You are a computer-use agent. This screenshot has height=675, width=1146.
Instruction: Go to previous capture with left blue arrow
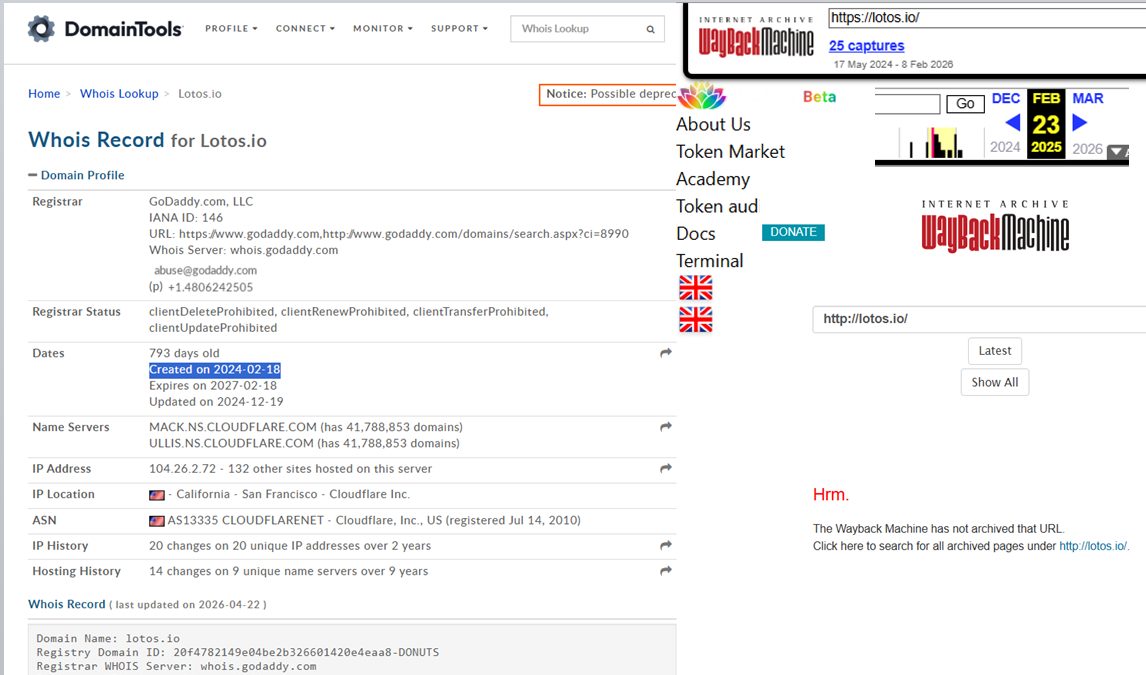1013,123
